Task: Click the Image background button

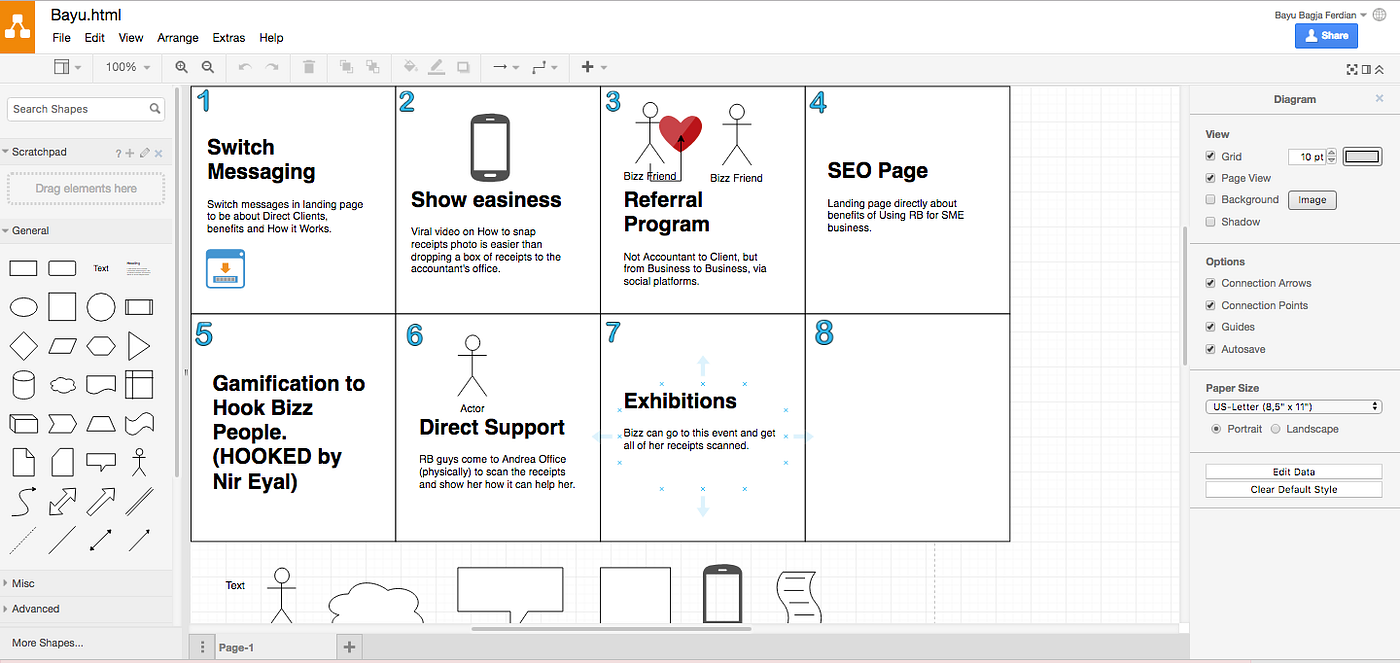Action: (x=1312, y=200)
